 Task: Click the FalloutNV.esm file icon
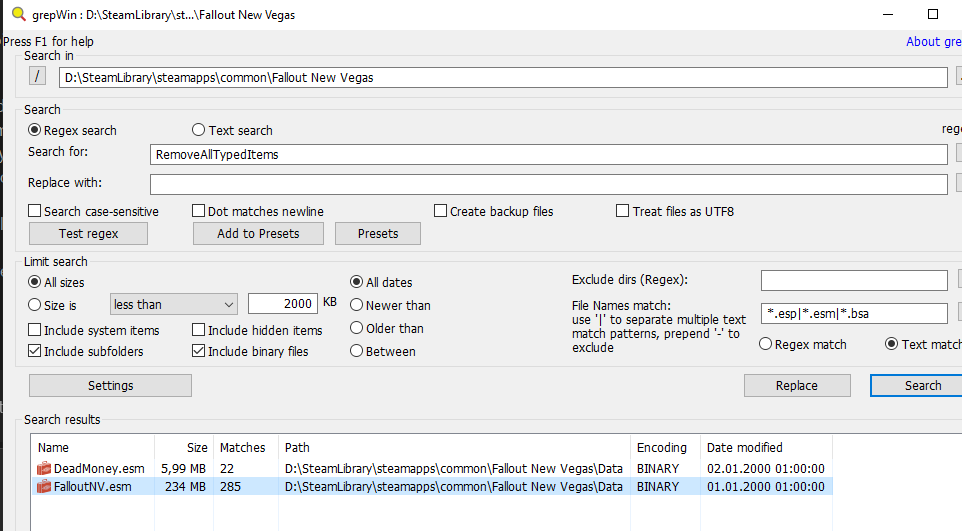pos(44,487)
